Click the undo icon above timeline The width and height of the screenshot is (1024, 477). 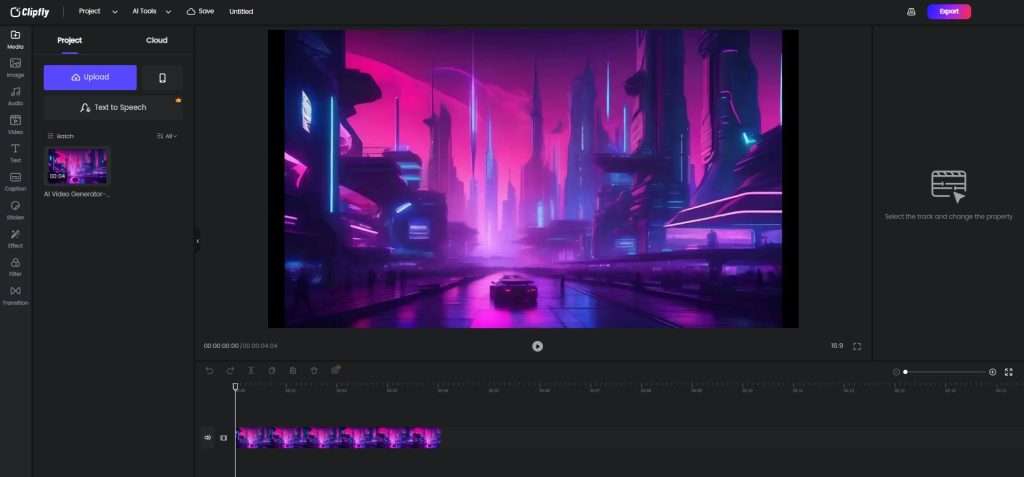coord(209,370)
